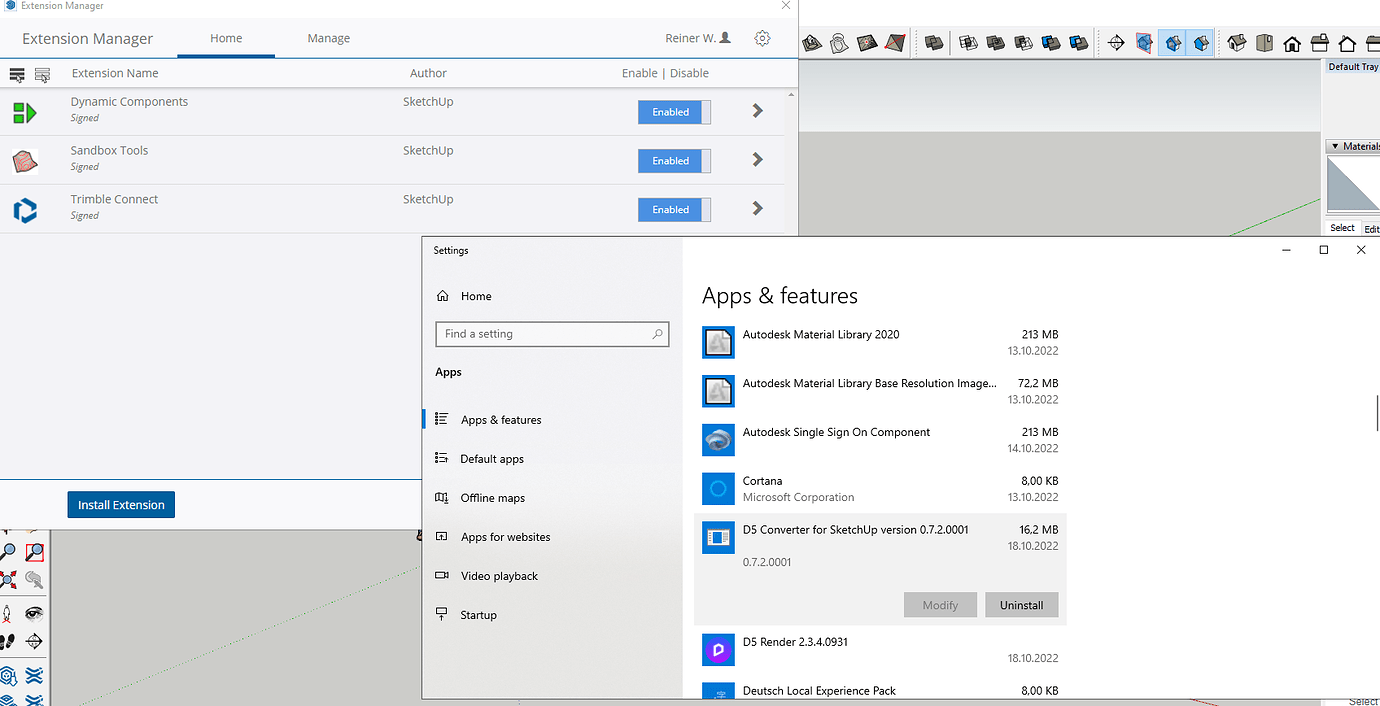Click the Intersect solid tool icon

click(967, 43)
